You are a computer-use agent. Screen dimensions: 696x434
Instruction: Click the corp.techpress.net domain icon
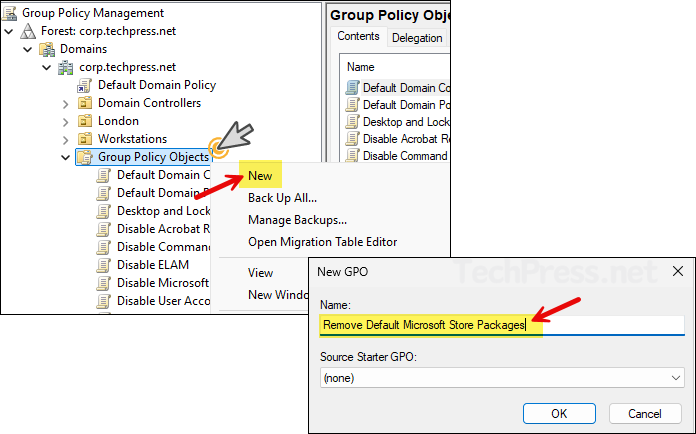66,67
